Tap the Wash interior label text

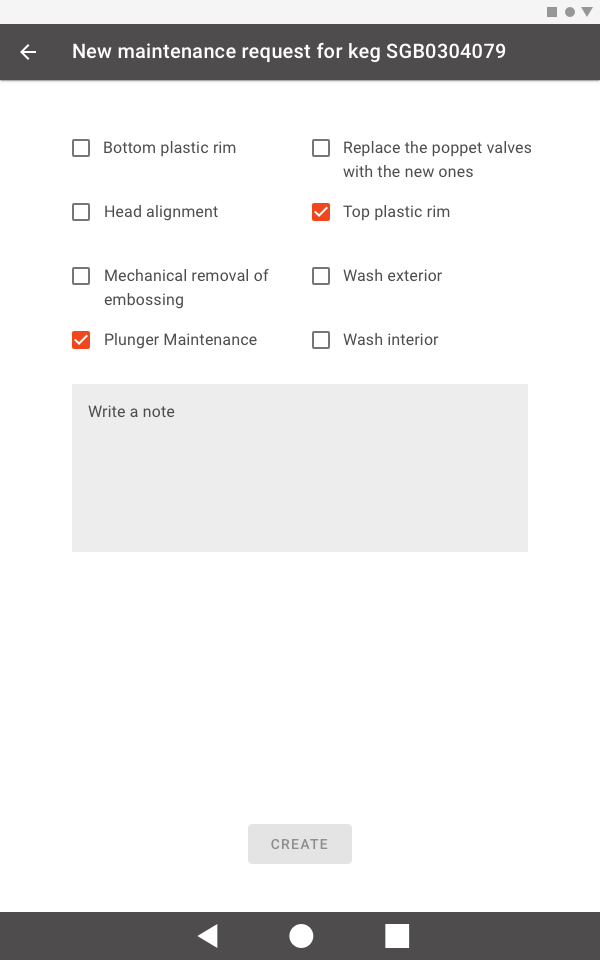(x=390, y=340)
